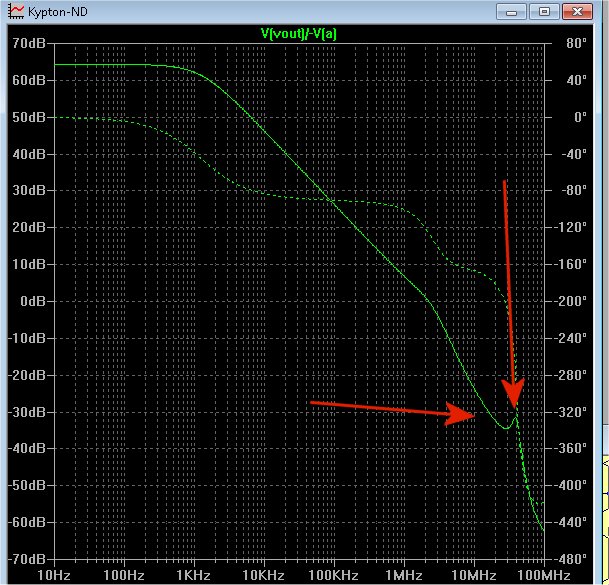Image resolution: width=609 pixels, height=585 pixels.
Task: Click the -400° phase axis label
Action: point(570,485)
